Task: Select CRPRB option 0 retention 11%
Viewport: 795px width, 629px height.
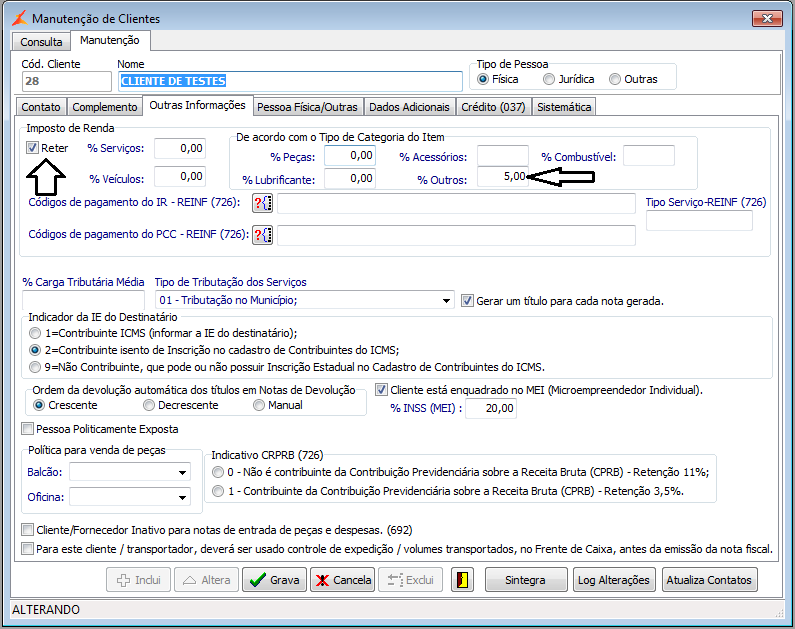Action: point(218,472)
